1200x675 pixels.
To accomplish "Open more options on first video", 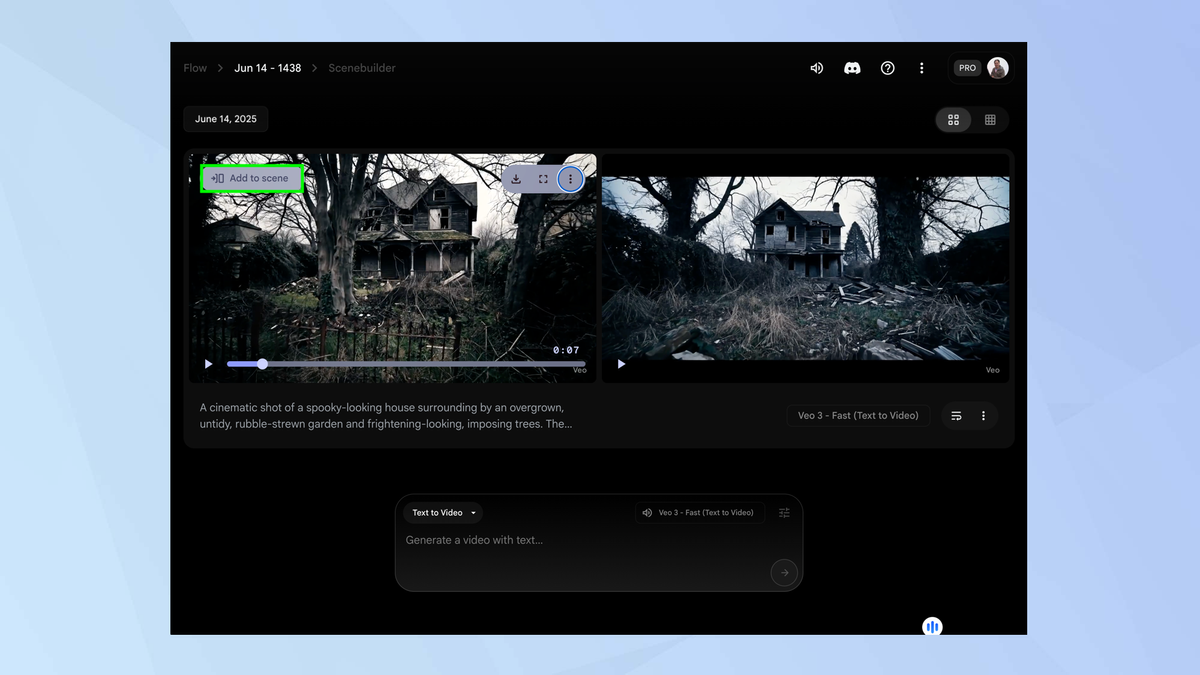I will pos(570,179).
